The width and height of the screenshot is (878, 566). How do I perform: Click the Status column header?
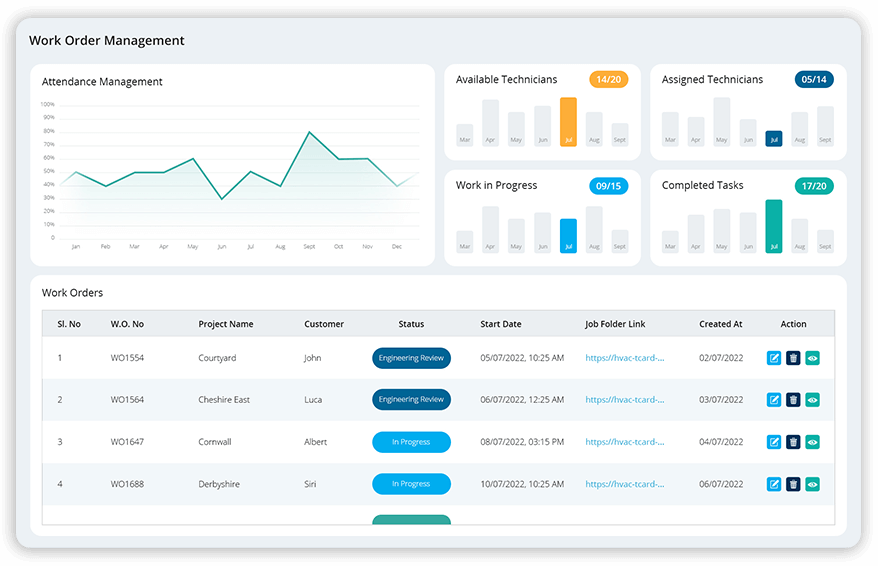pyautogui.click(x=411, y=324)
